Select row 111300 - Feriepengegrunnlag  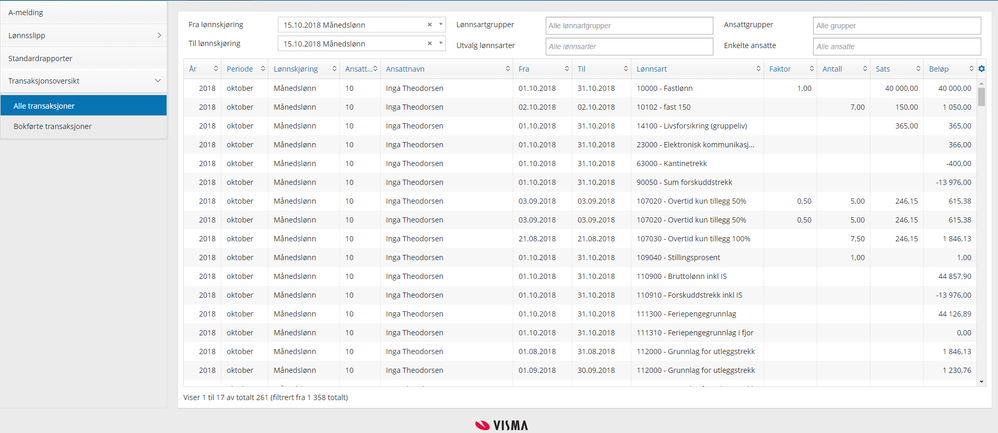point(580,314)
